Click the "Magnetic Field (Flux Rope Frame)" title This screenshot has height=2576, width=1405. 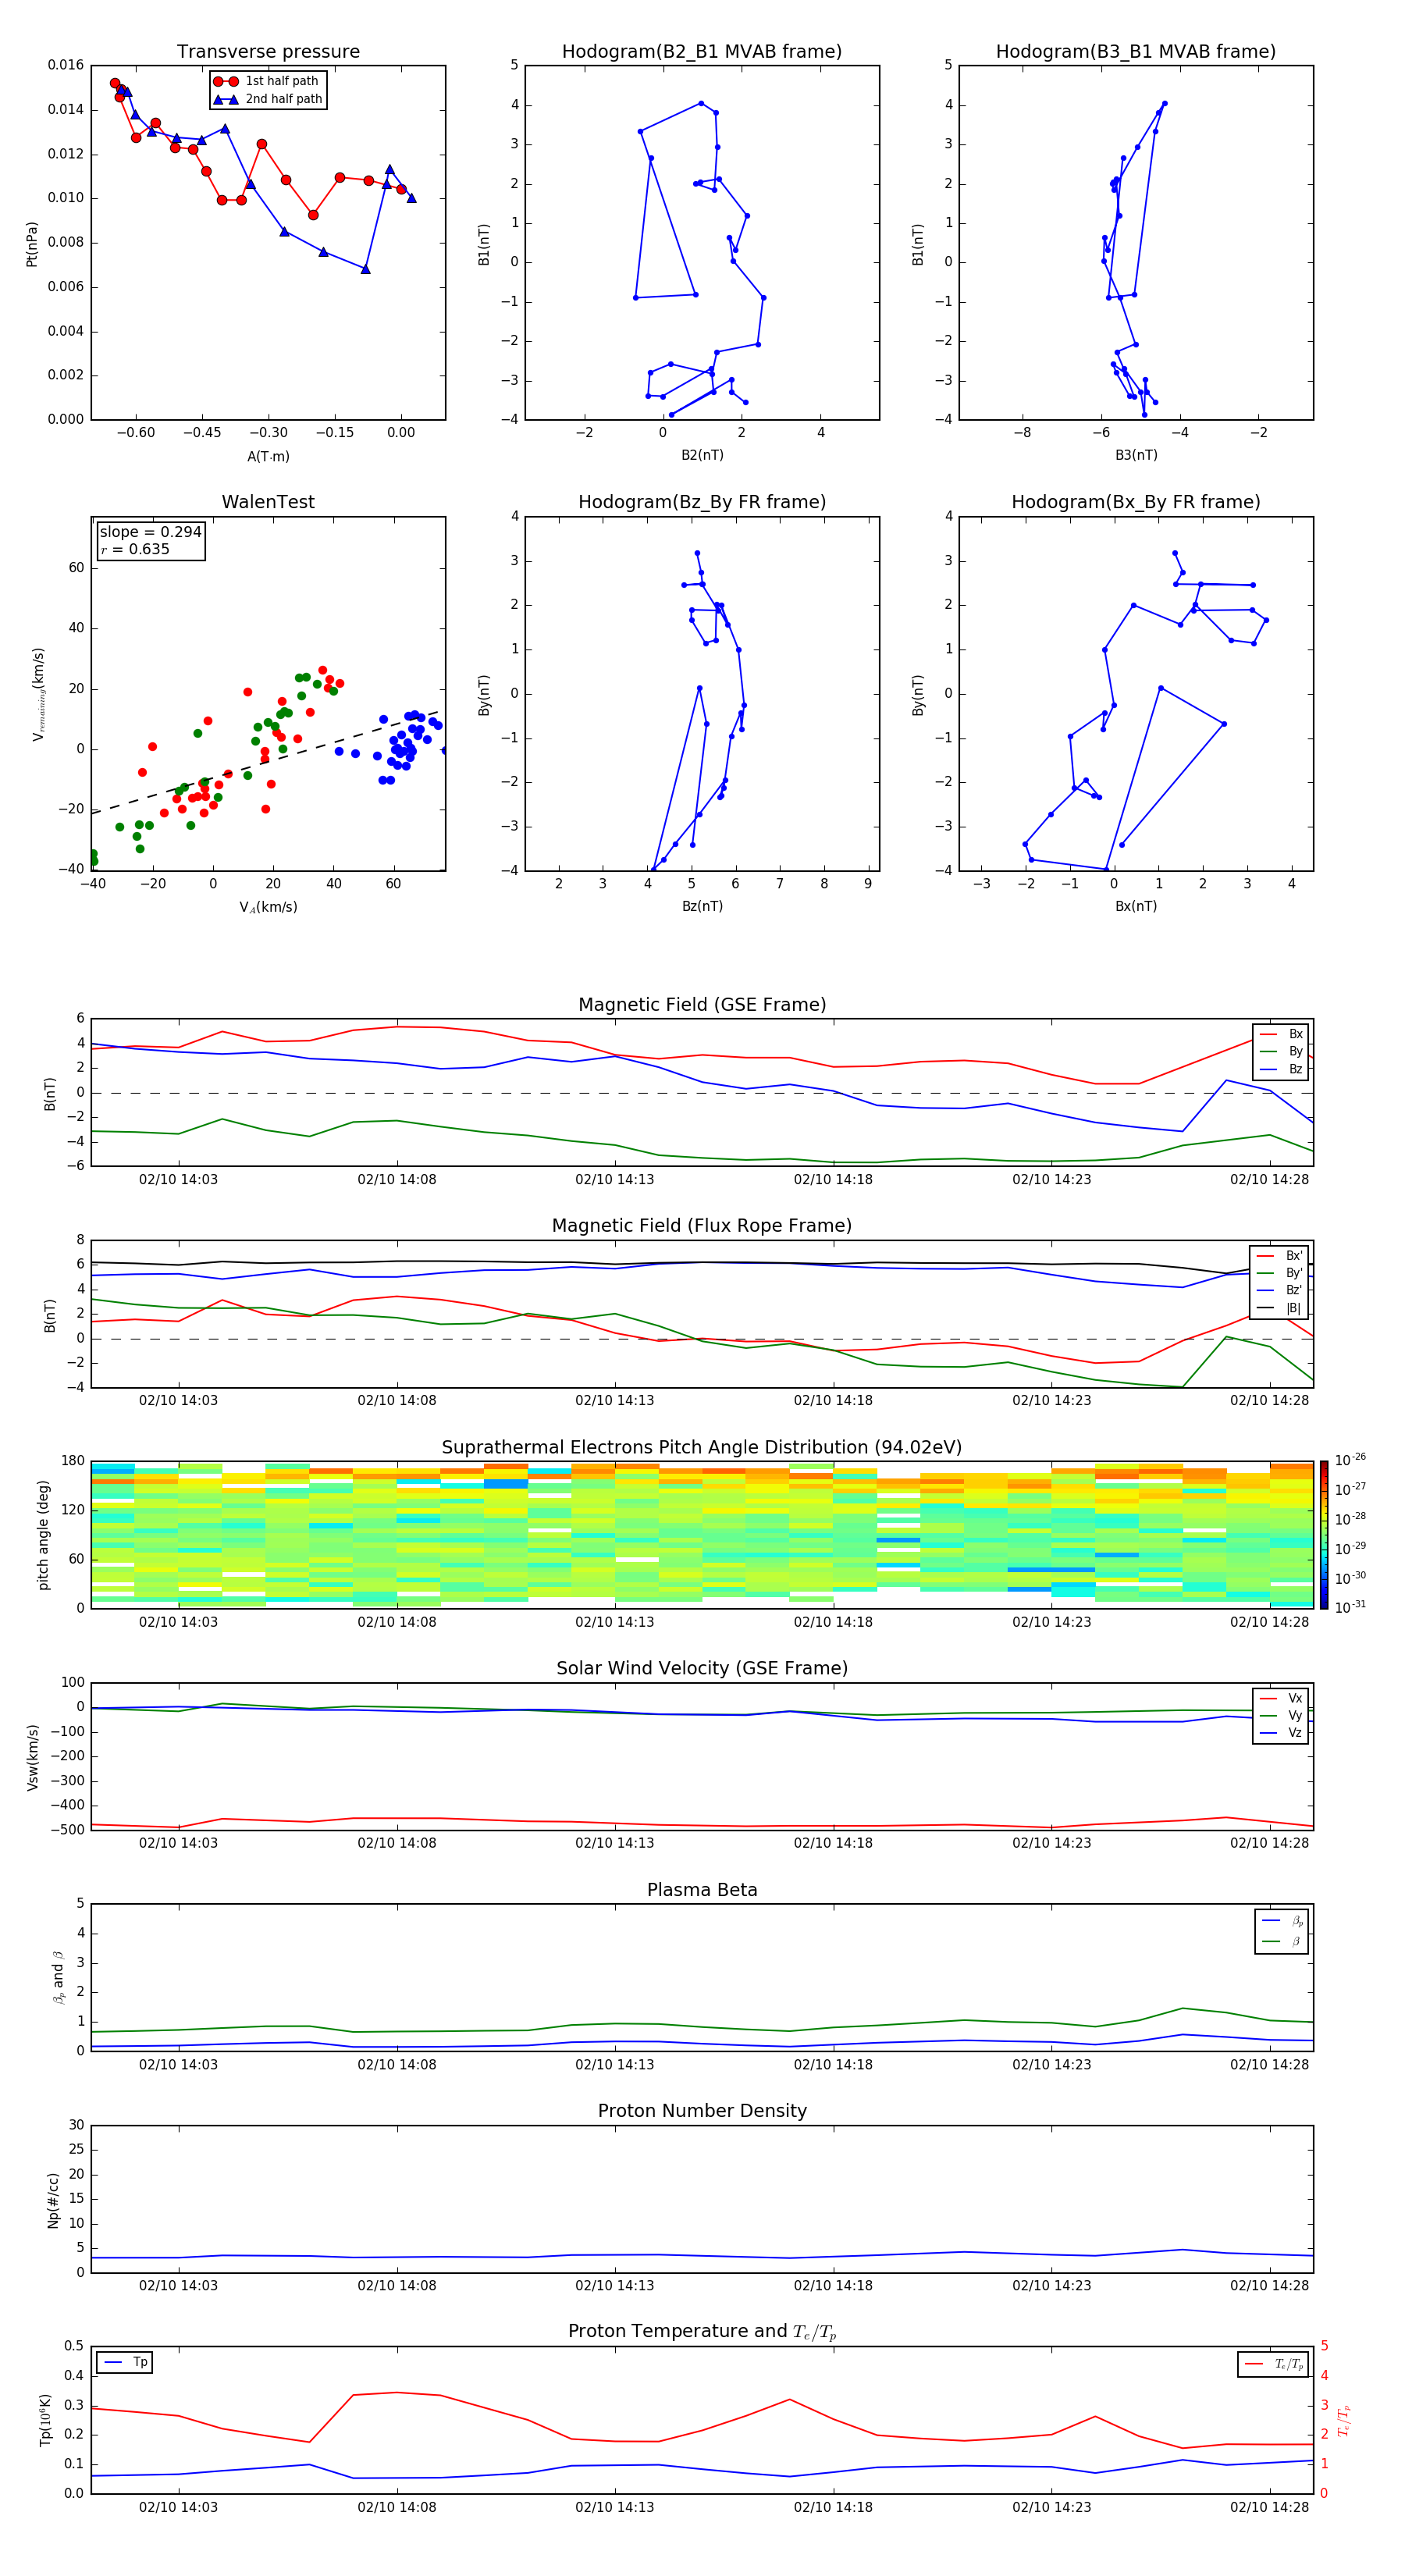point(702,1226)
